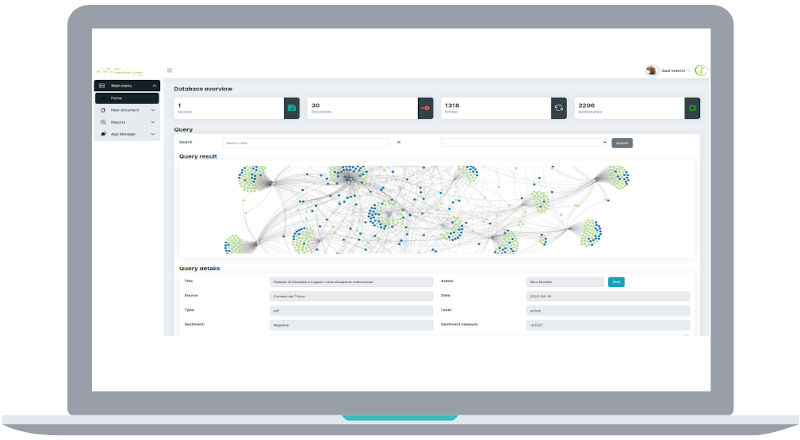Focus the Search query text field
800x440 pixels.
coord(306,143)
